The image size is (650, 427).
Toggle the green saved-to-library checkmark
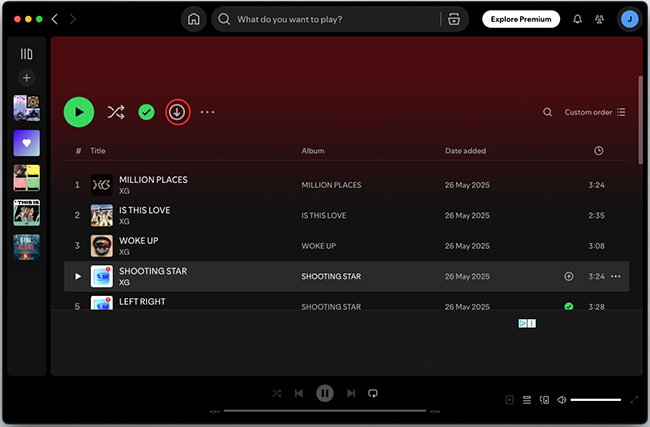click(146, 112)
